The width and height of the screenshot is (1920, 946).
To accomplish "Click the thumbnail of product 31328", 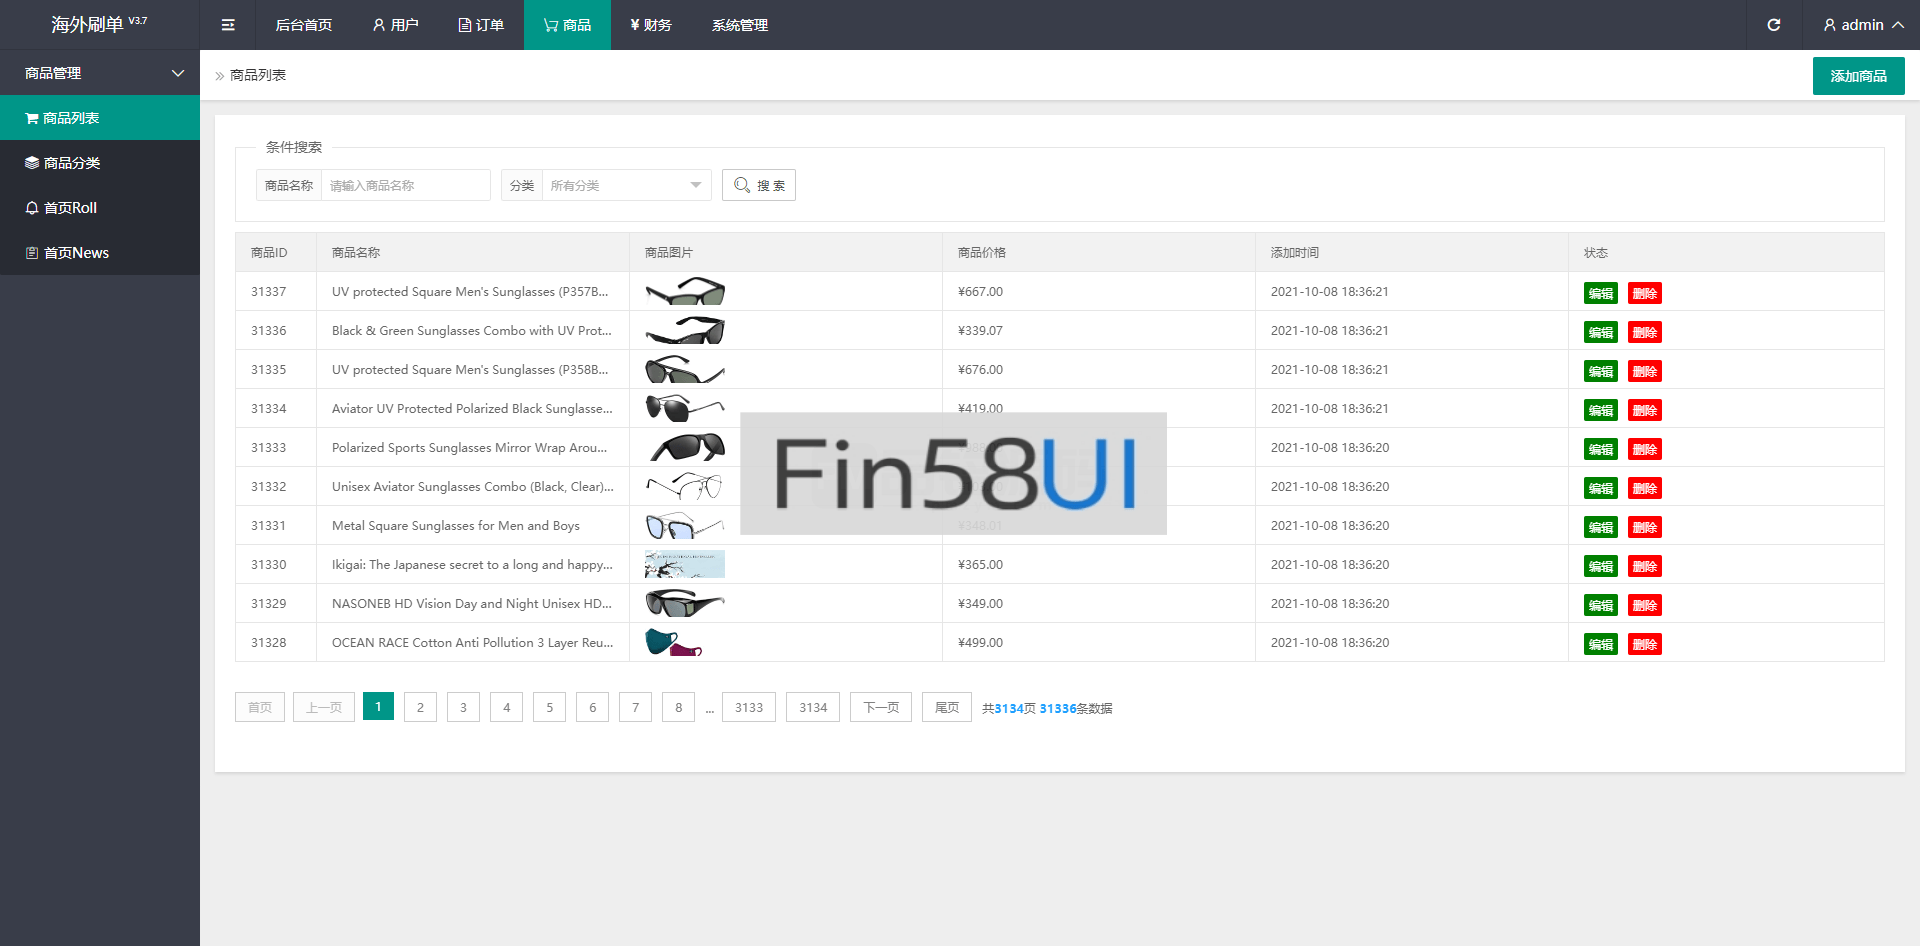I will click(674, 643).
